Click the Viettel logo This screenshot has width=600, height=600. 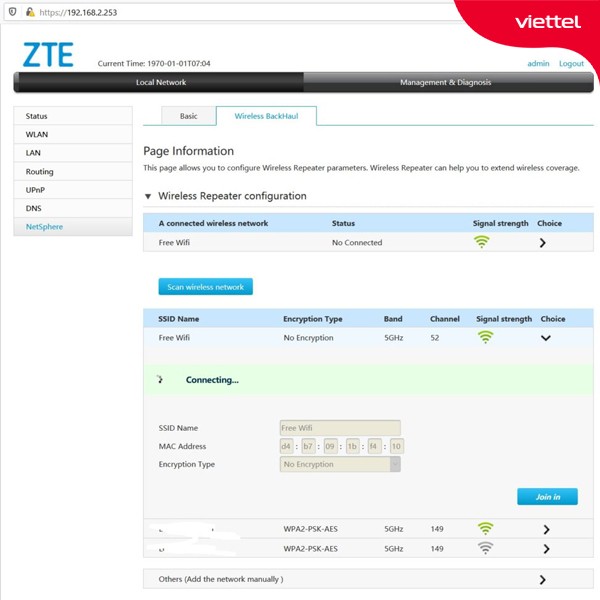547,22
